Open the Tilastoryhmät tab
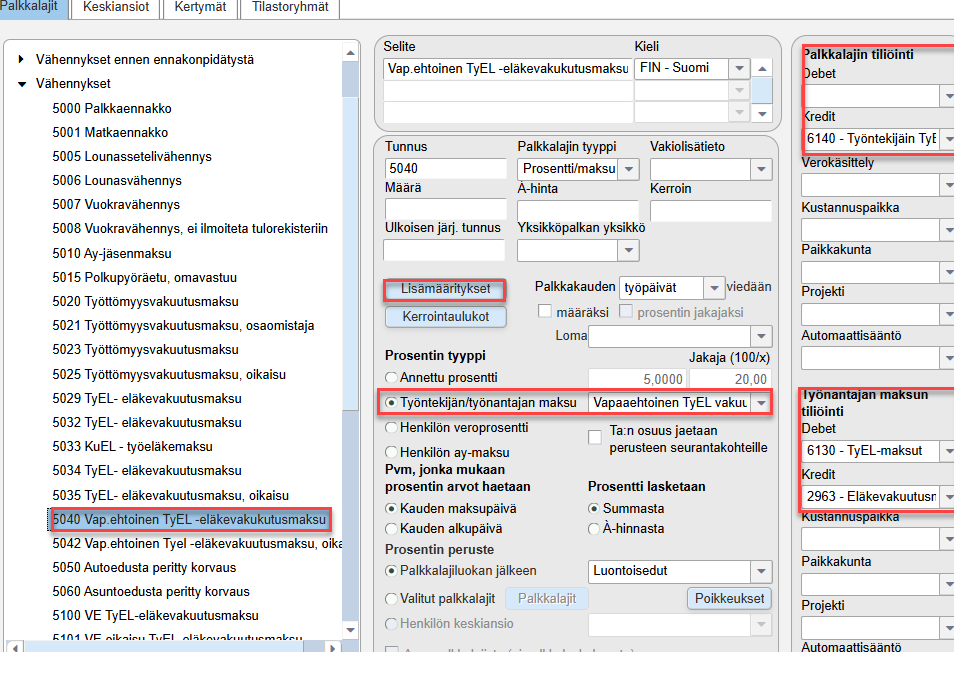The height and width of the screenshot is (680, 966). coord(290,7)
